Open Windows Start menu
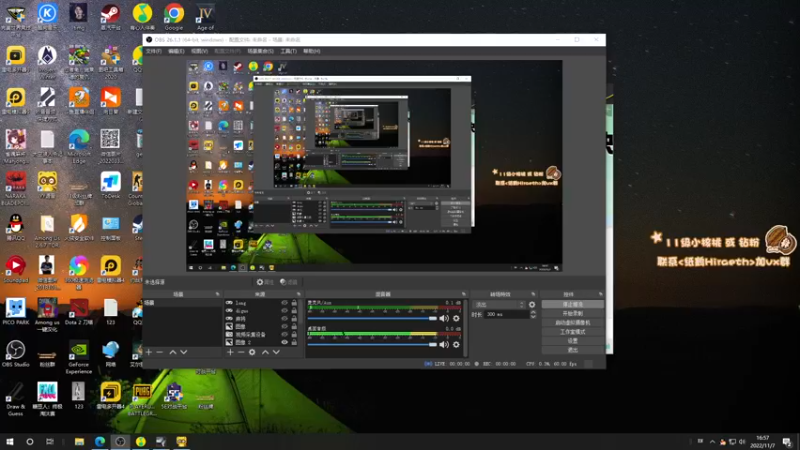Image resolution: width=800 pixels, height=450 pixels. [9, 441]
